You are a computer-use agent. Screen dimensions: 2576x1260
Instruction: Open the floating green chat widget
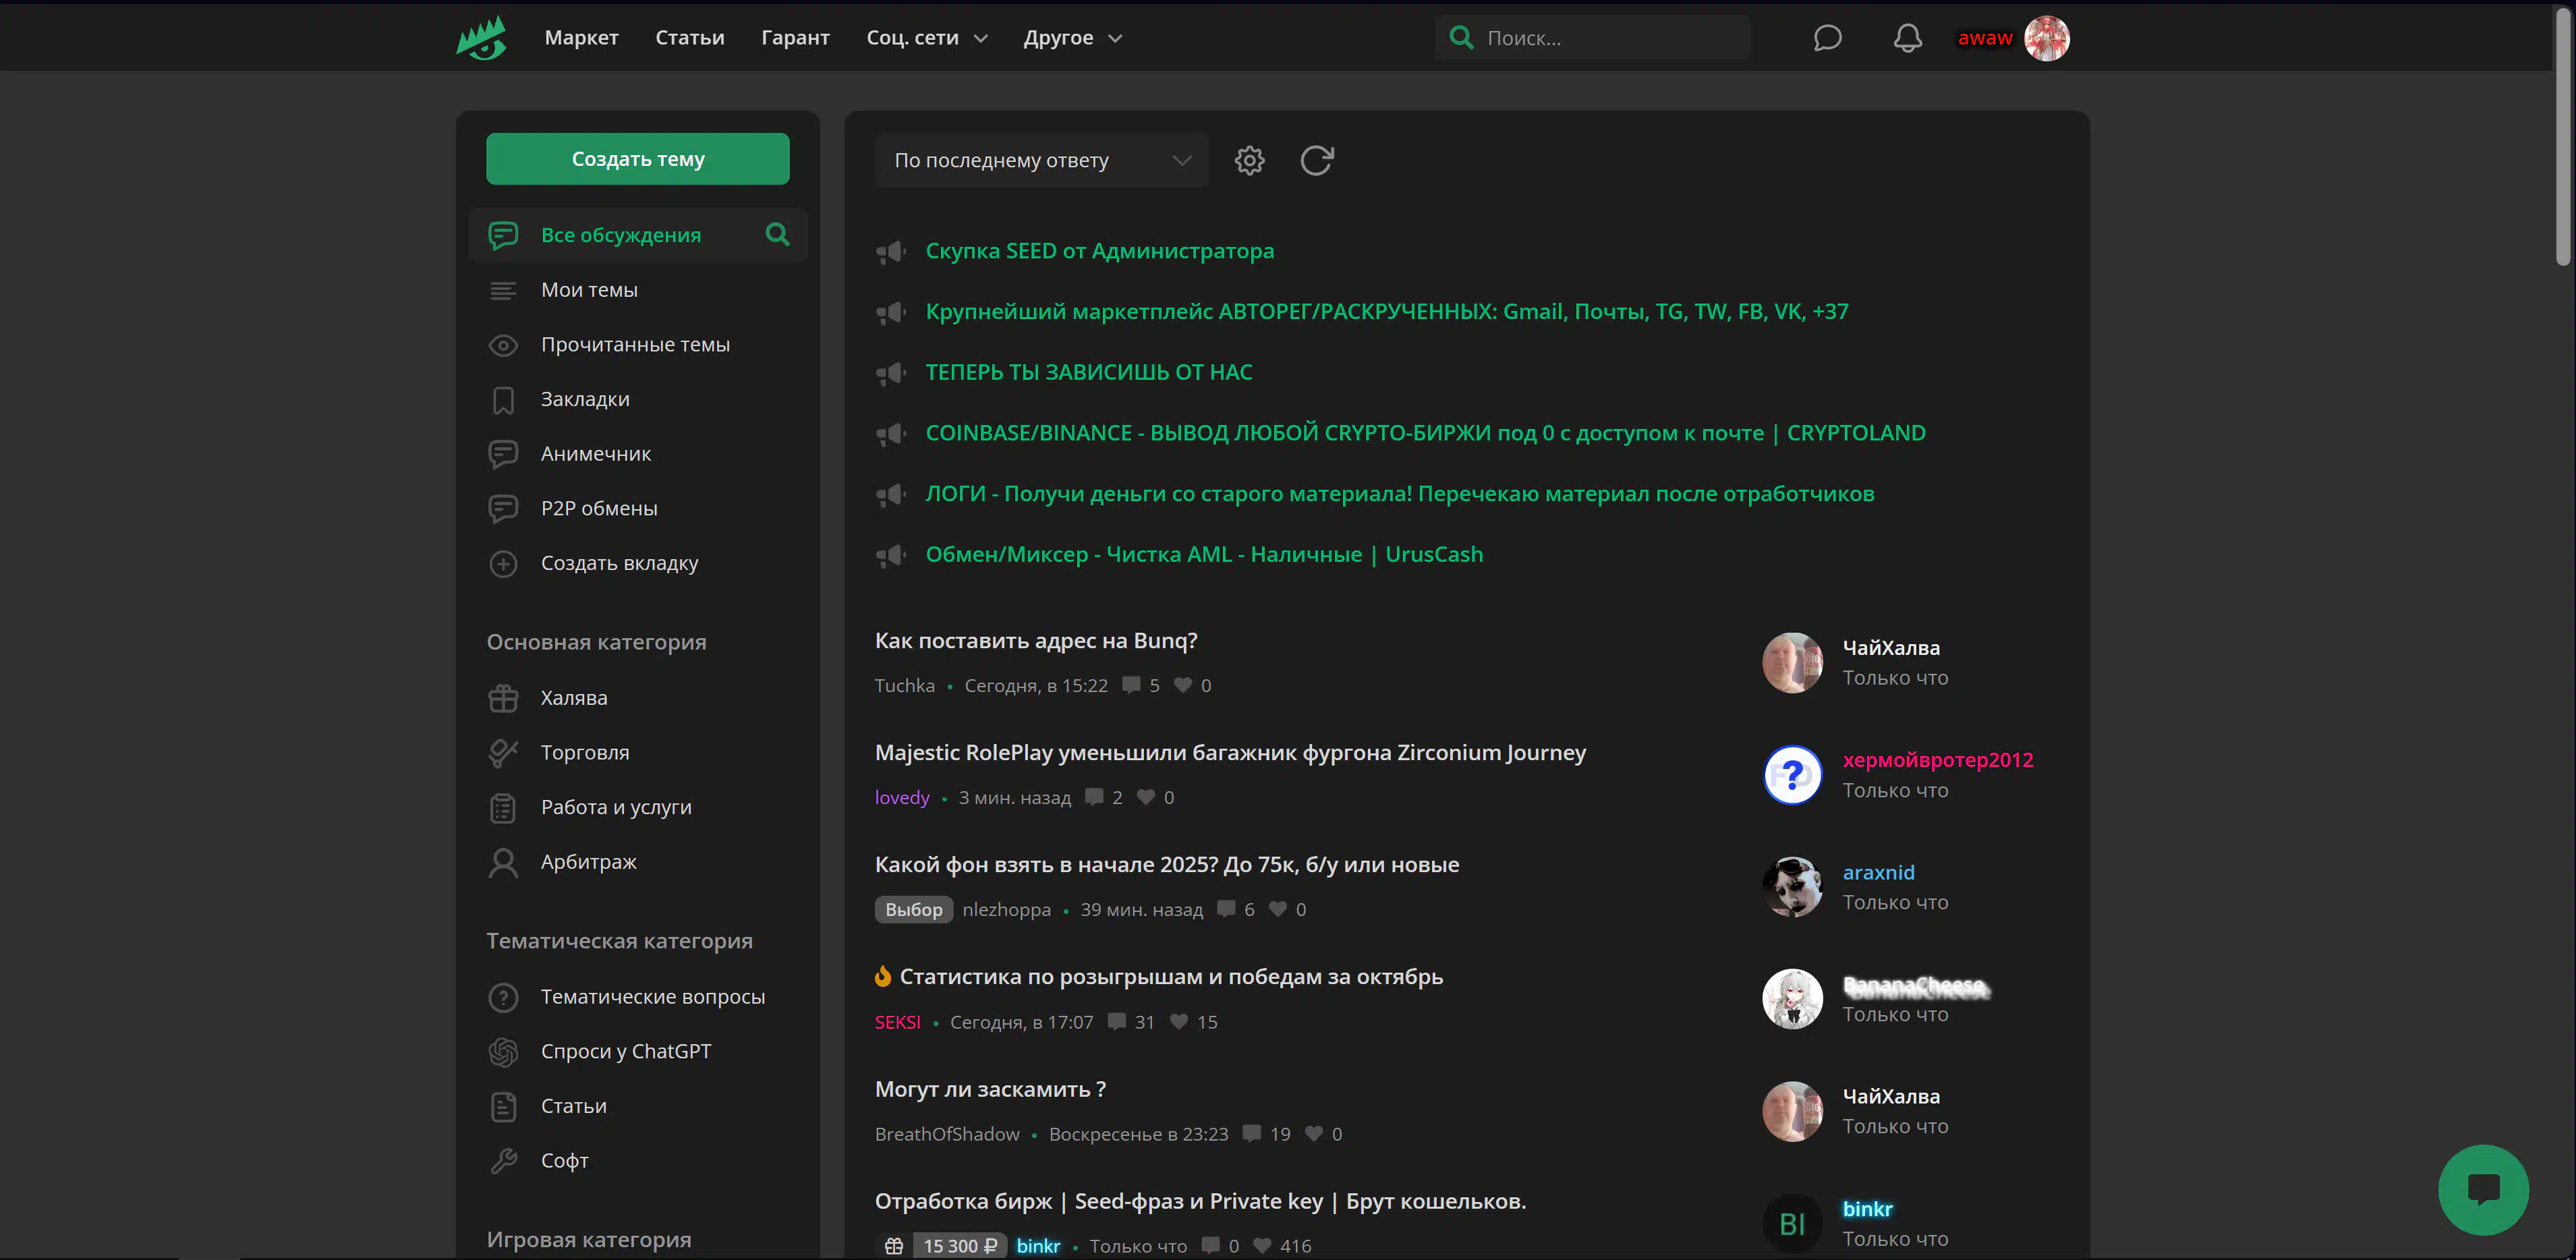tap(2483, 1189)
